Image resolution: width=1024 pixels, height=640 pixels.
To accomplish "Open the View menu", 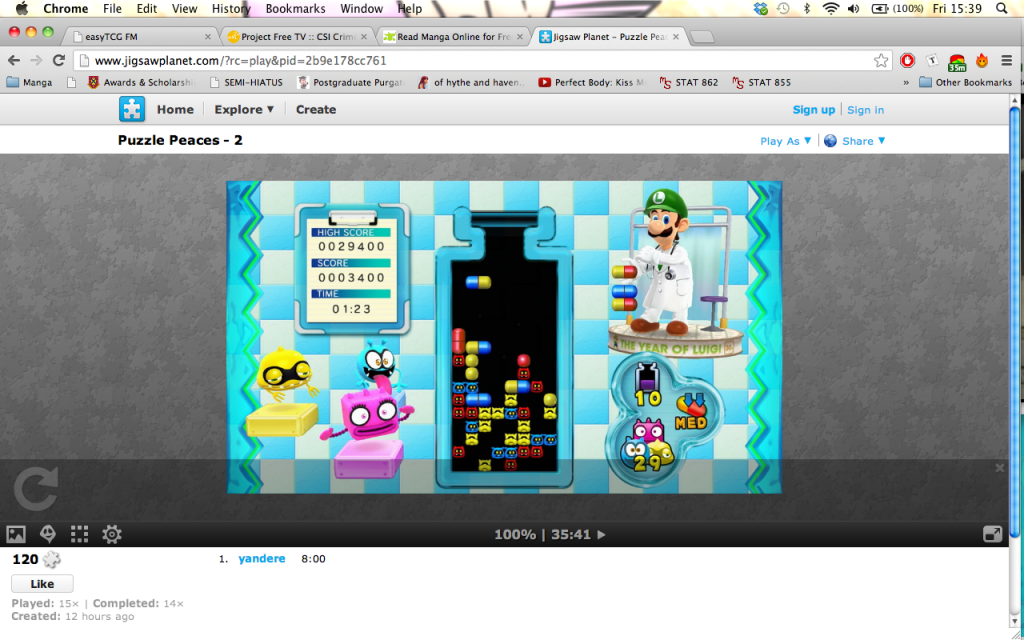I will 185,8.
